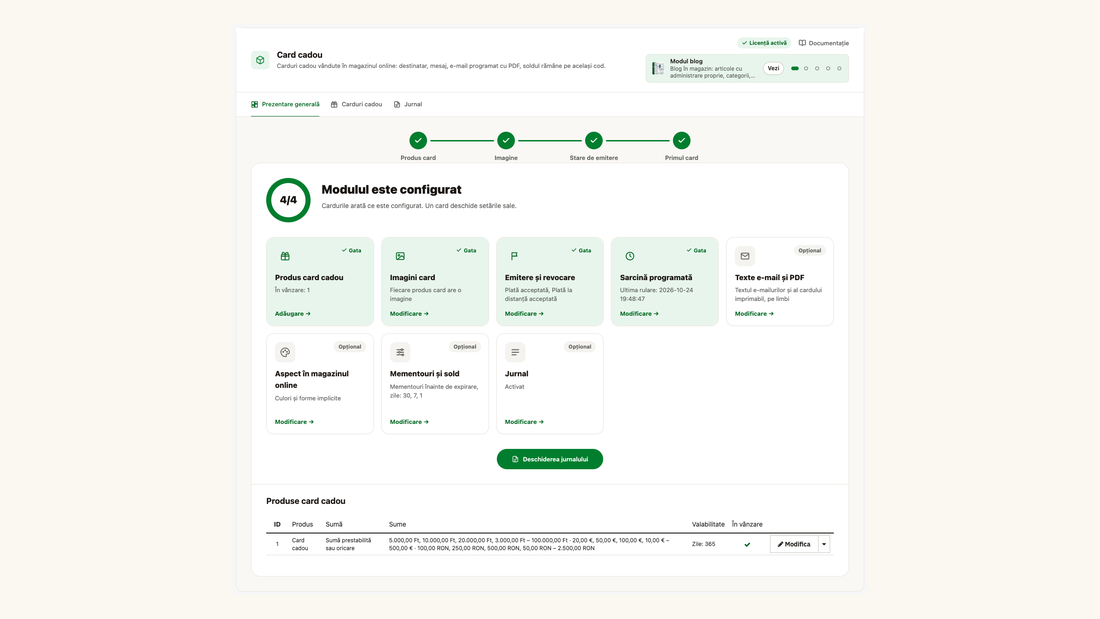Click Modificare under Sarcină programată

(x=639, y=314)
